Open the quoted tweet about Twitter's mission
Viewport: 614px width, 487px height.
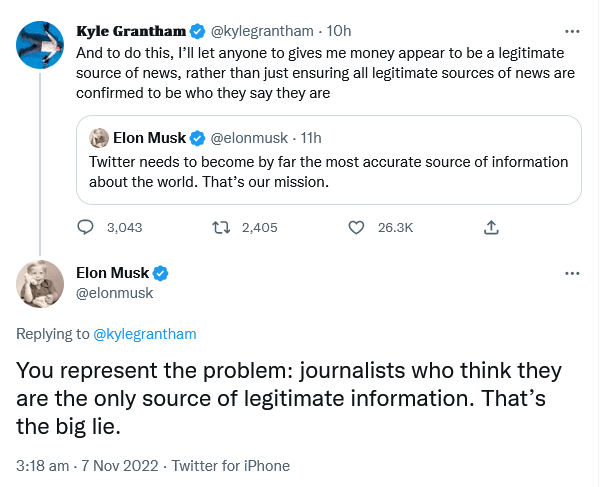click(329, 160)
